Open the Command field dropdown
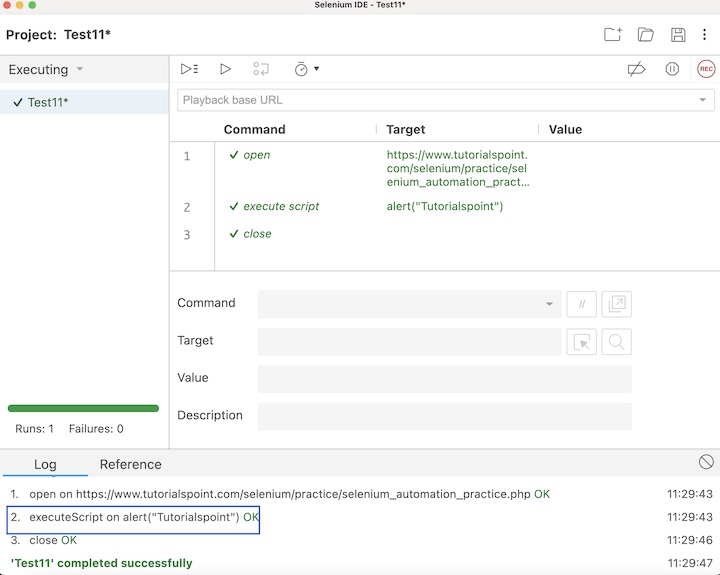The height and width of the screenshot is (575, 720). pos(549,304)
